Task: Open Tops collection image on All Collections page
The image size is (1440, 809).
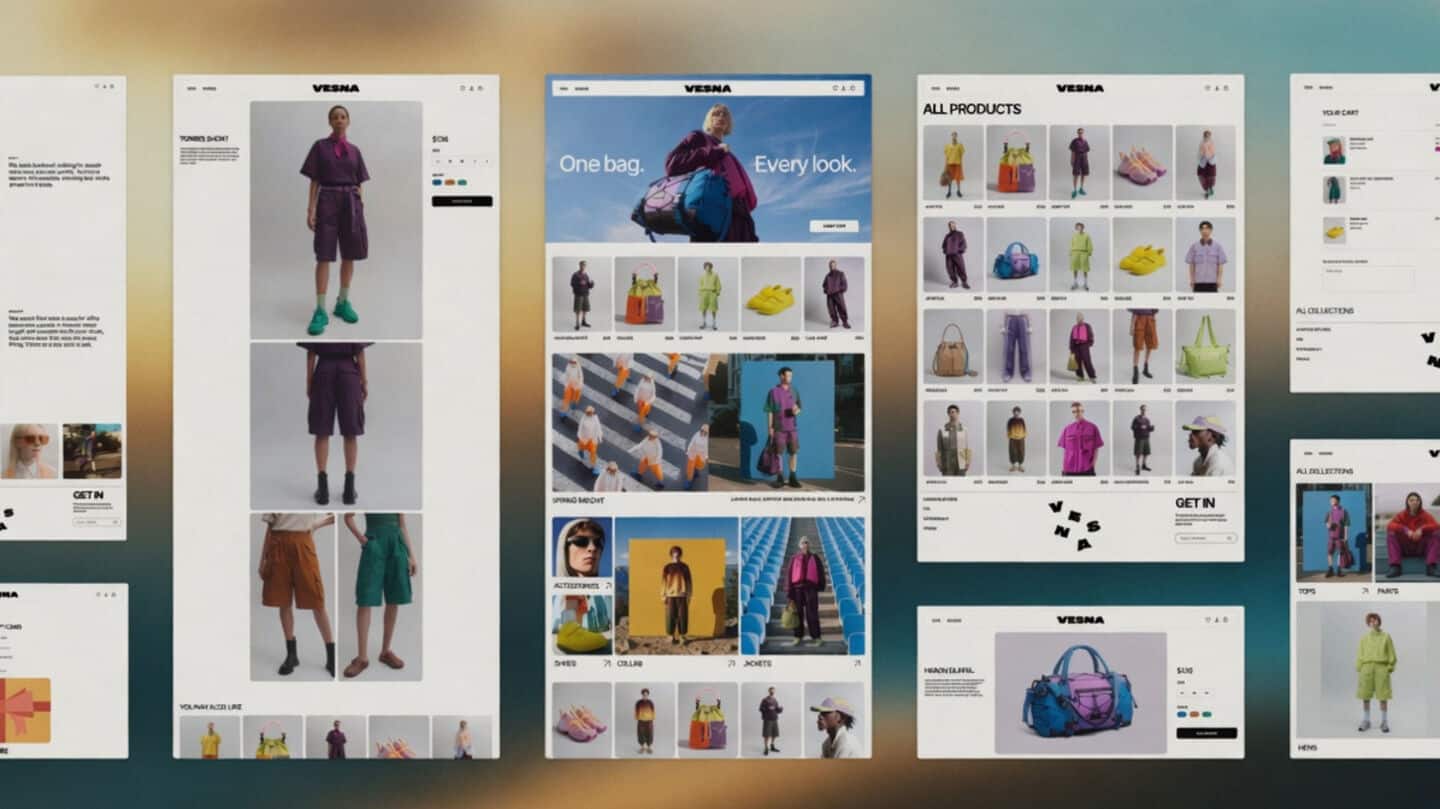Action: pos(1333,532)
